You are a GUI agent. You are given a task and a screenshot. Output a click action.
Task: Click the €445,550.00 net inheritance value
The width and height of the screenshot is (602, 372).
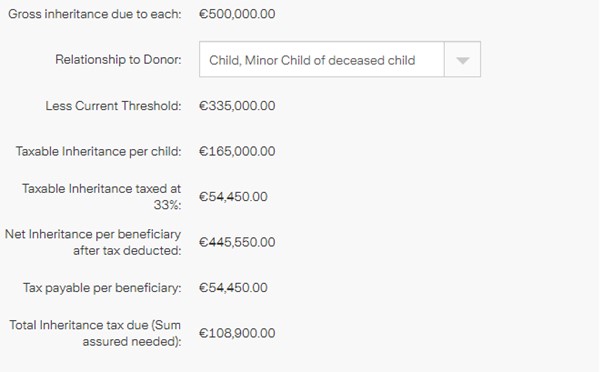coord(237,242)
